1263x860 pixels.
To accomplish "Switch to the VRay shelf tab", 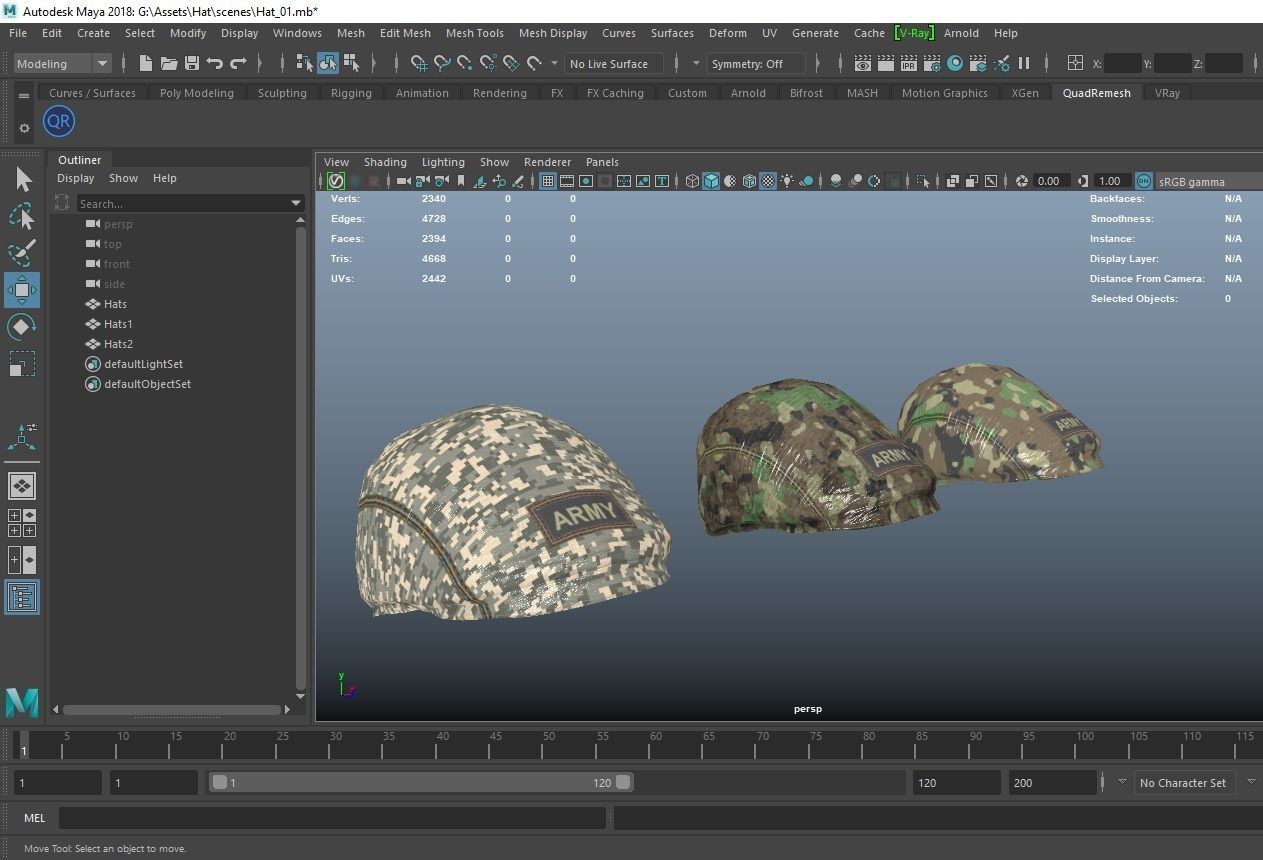I will [1167, 93].
